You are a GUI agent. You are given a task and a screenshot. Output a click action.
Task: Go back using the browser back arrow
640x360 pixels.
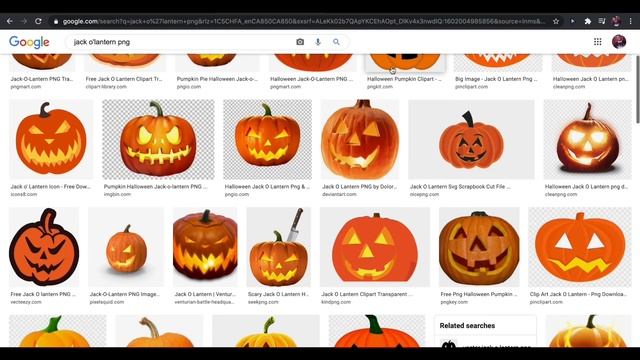point(10,21)
